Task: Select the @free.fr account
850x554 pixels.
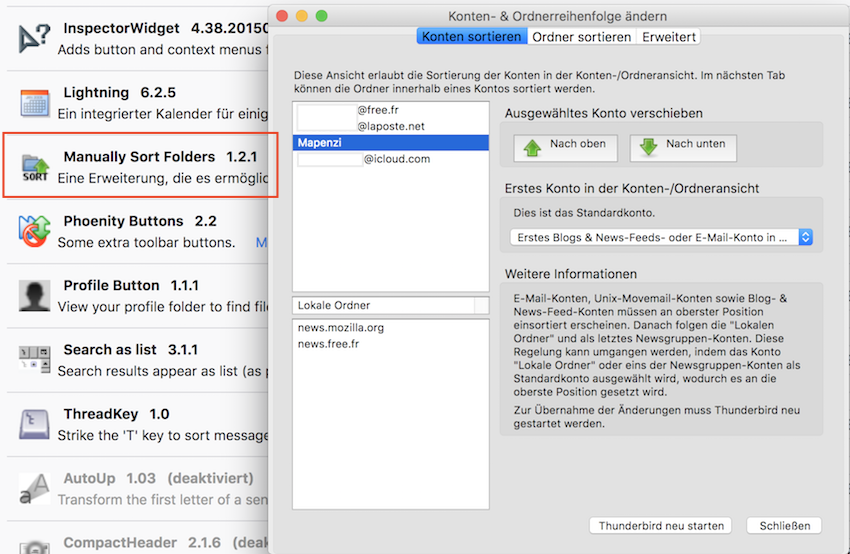Action: pyautogui.click(x=390, y=110)
